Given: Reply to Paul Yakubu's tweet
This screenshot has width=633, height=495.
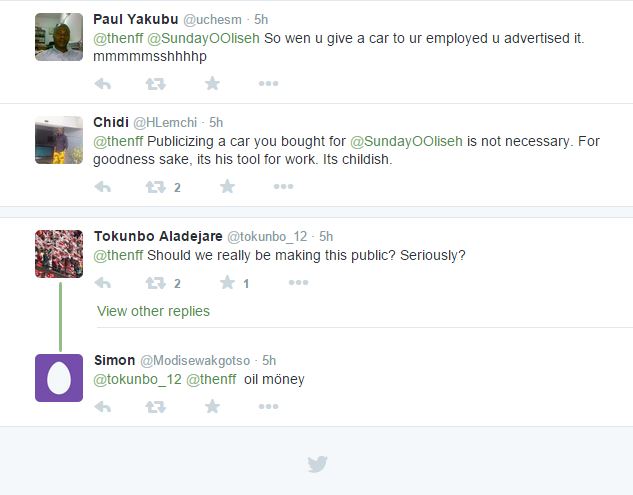Looking at the screenshot, I should click(x=102, y=84).
